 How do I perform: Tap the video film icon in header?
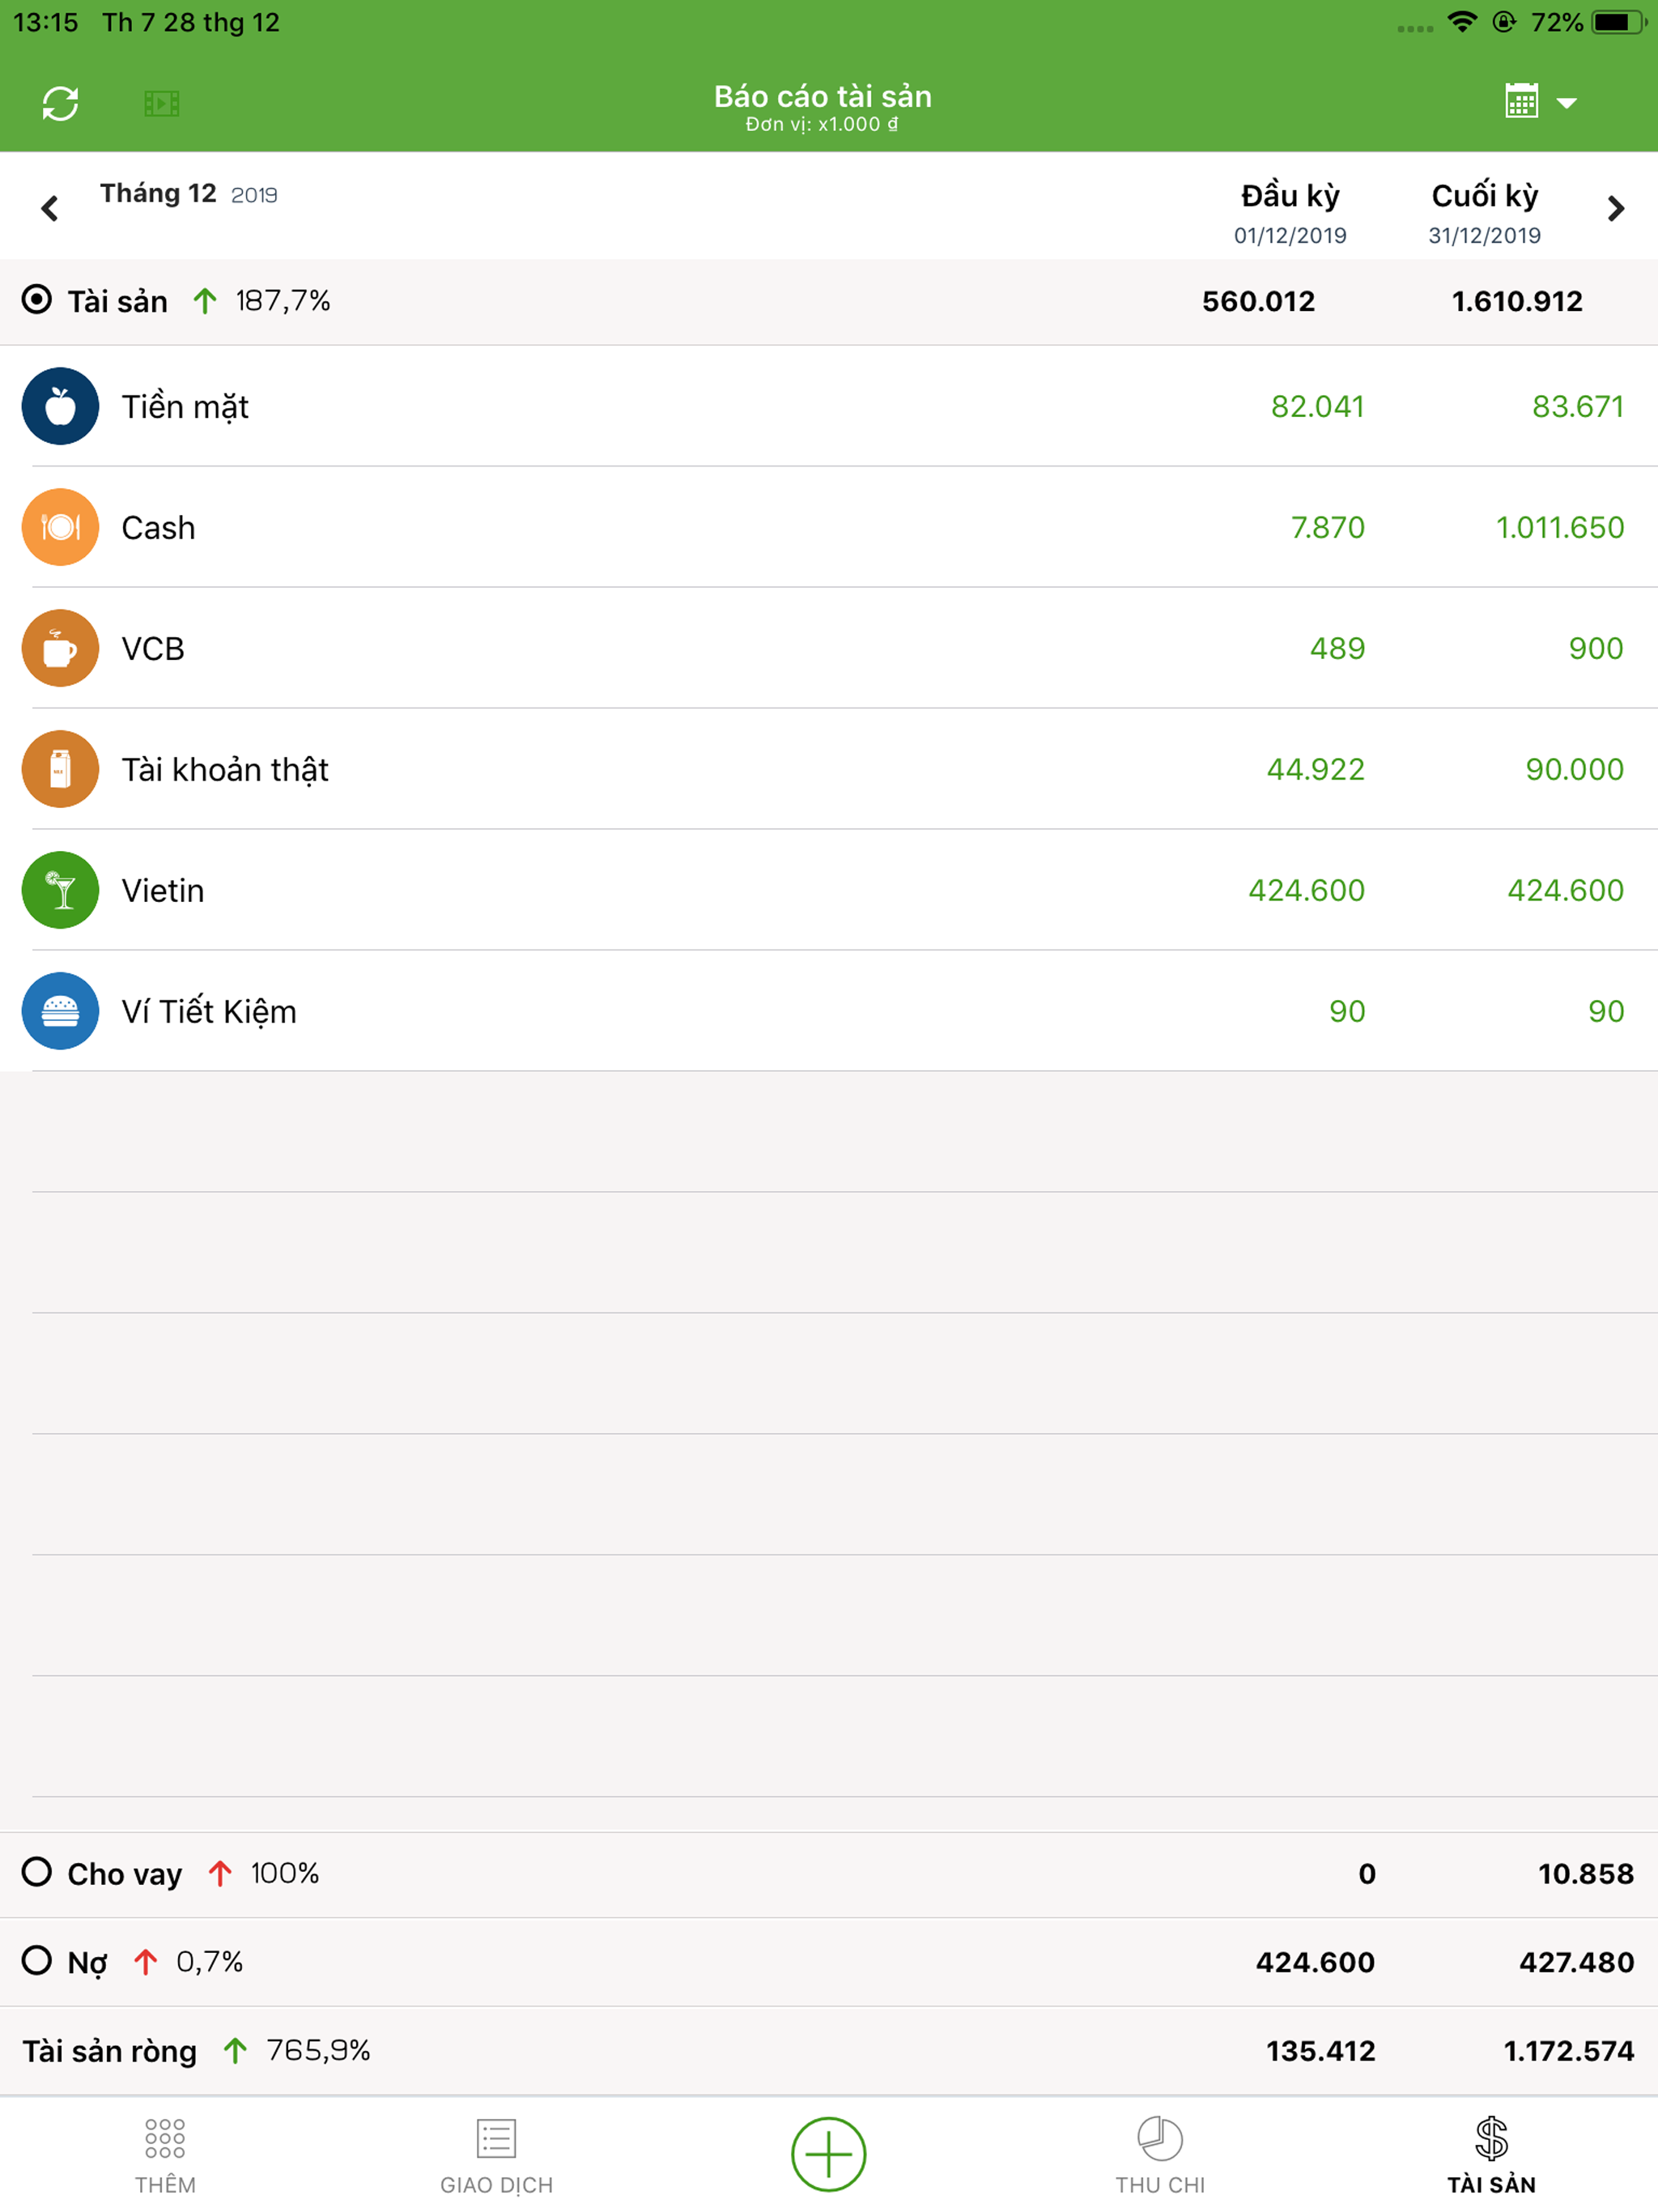(x=161, y=104)
